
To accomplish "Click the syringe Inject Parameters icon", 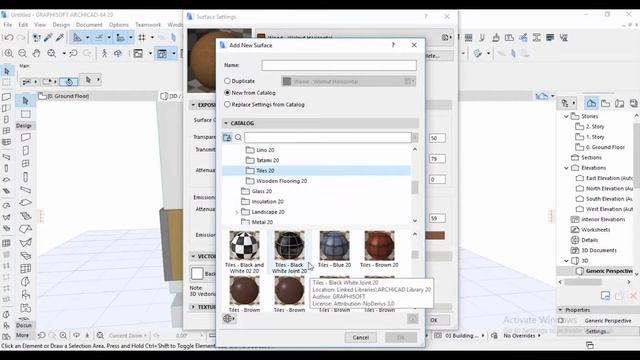I will coord(60,38).
